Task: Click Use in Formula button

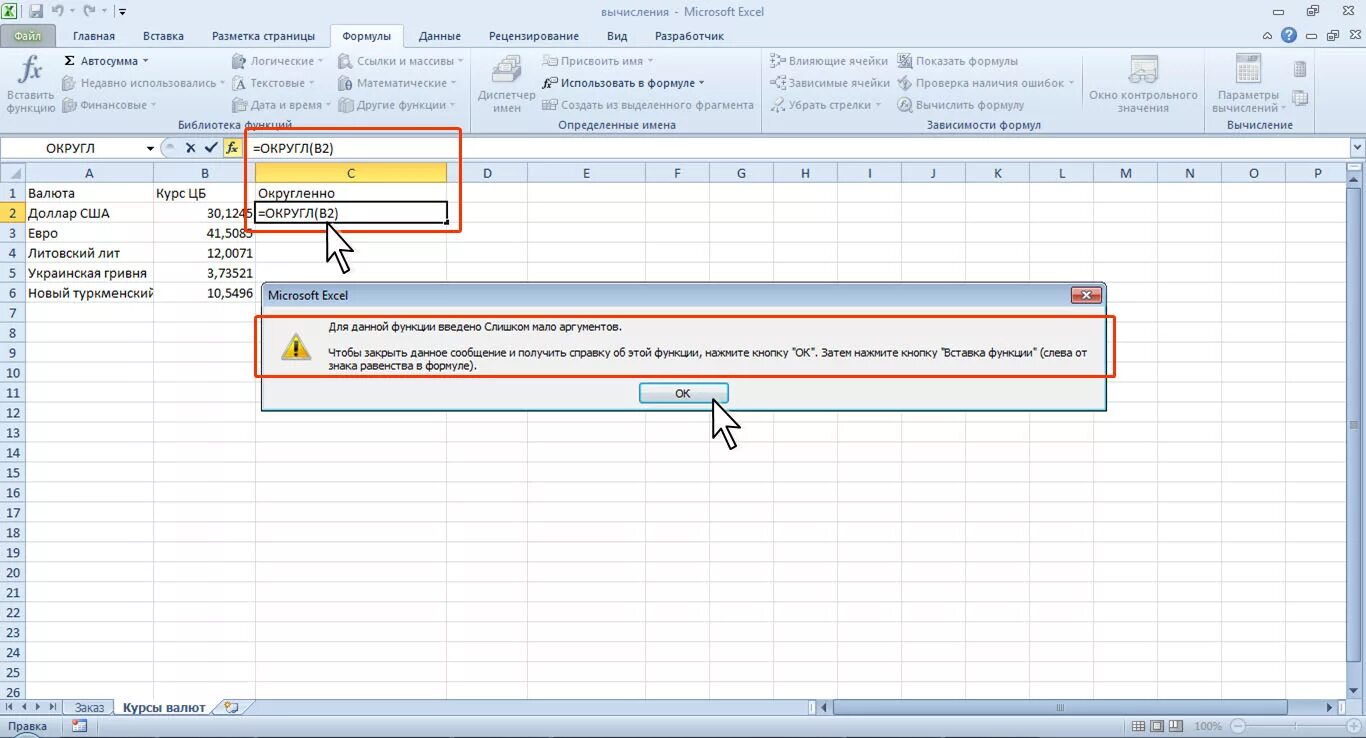Action: coord(623,83)
